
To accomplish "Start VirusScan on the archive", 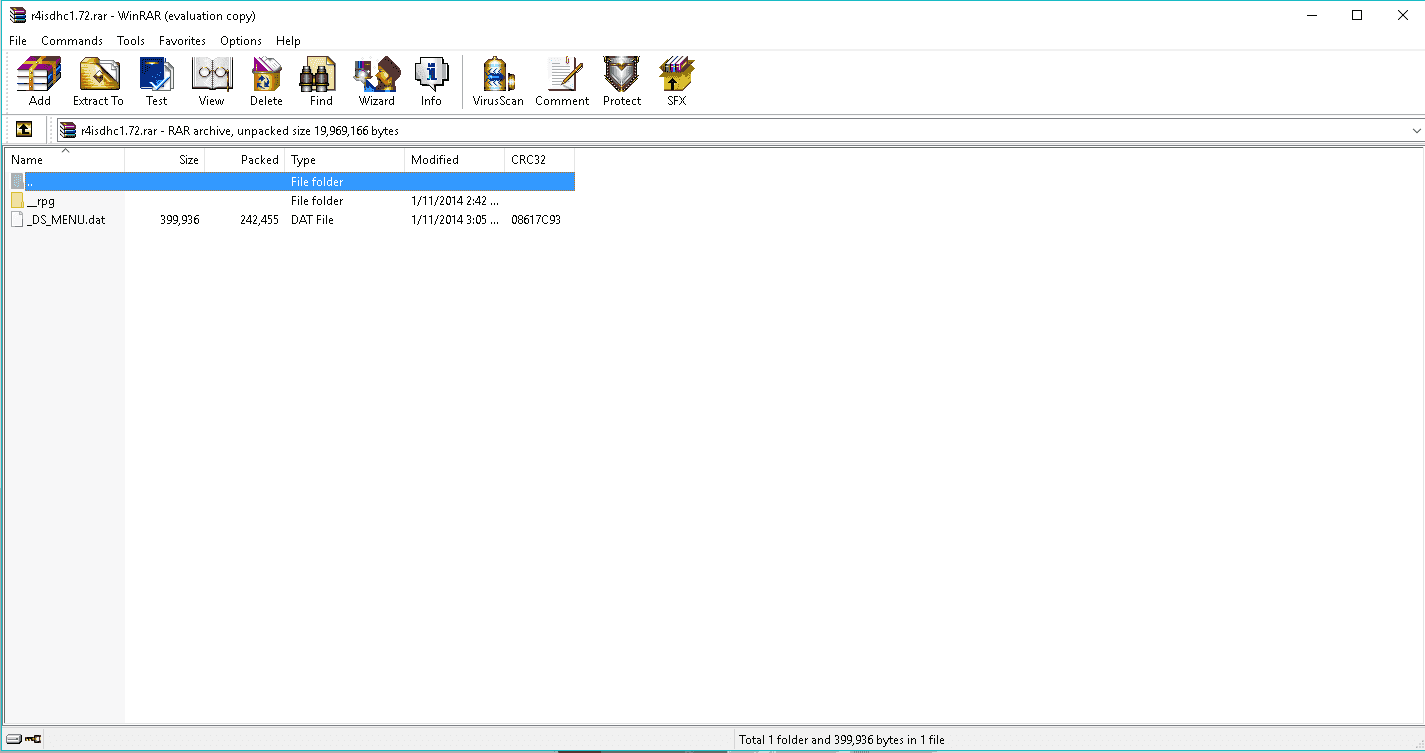I will 498,81.
